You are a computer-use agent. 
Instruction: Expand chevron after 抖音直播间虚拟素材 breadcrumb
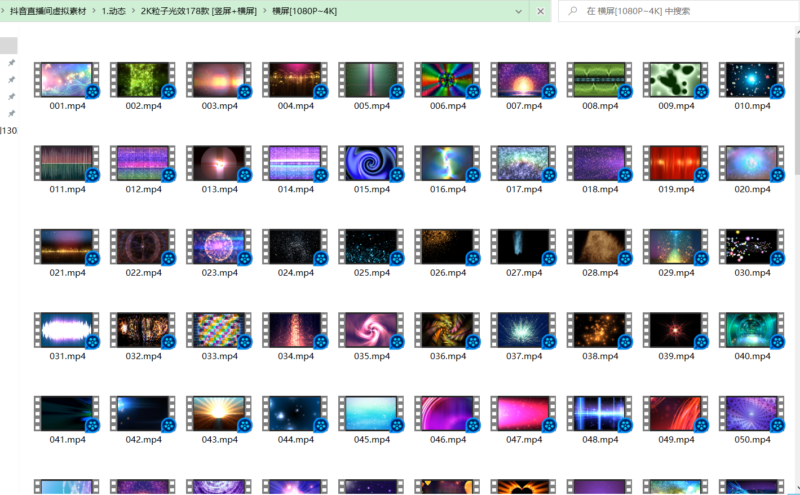tap(93, 11)
